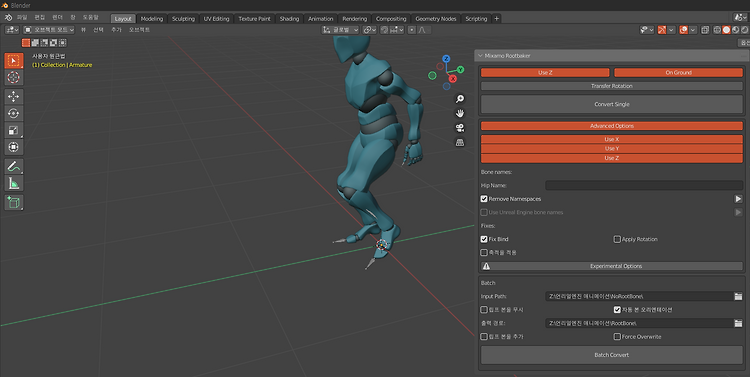Open the Geometry Nodes workspace tab
The width and height of the screenshot is (750, 377).
click(x=436, y=19)
